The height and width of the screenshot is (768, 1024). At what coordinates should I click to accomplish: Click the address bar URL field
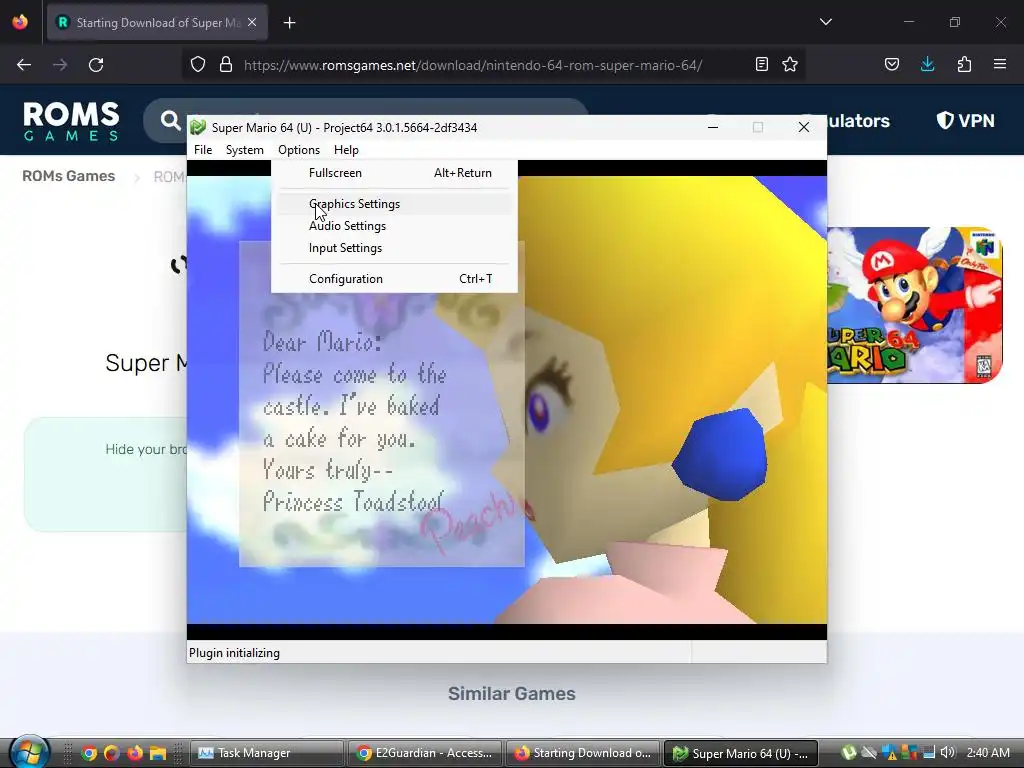(473, 65)
